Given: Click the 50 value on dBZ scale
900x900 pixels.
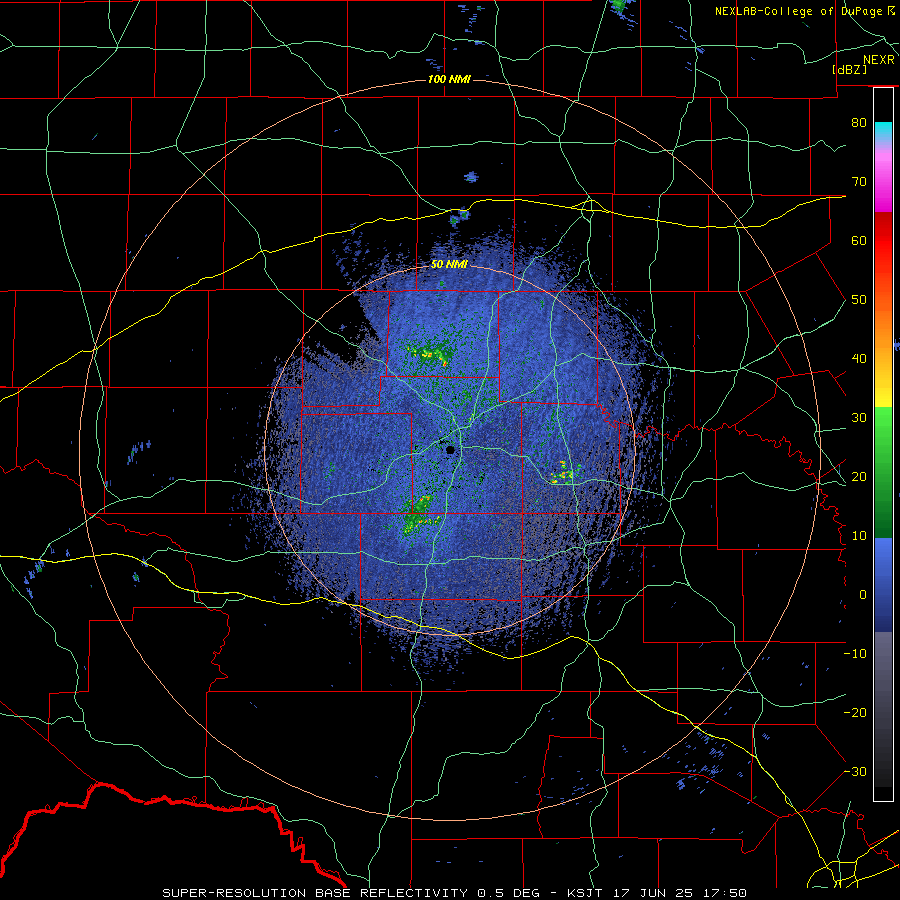Looking at the screenshot, I should click(859, 300).
